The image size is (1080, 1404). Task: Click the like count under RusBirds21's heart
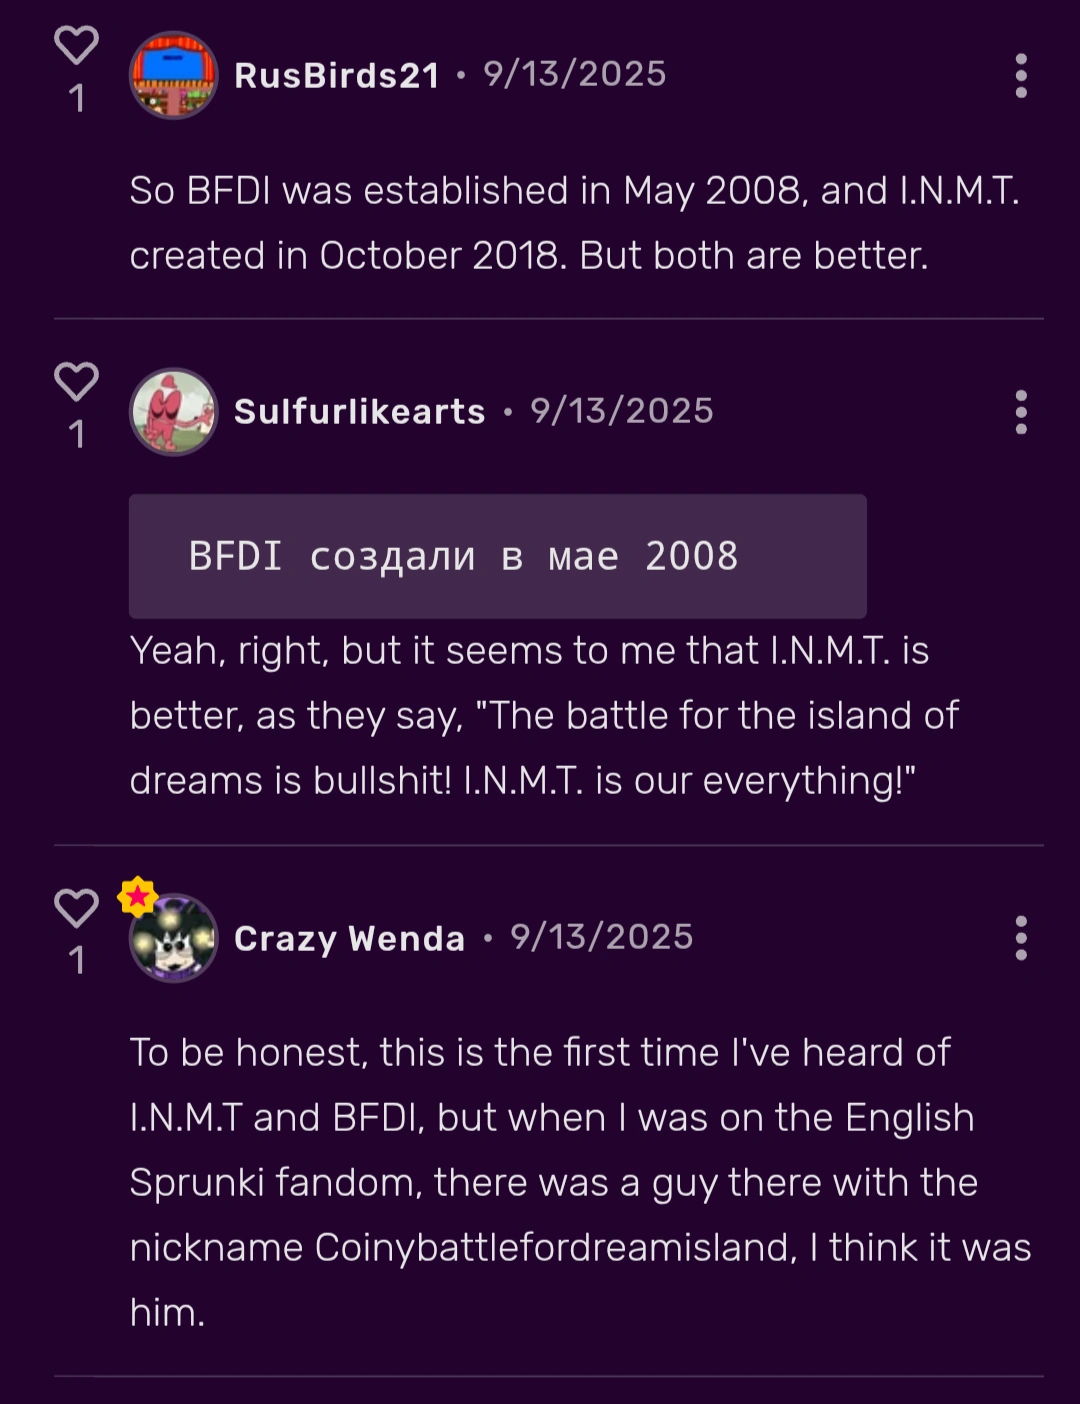pos(76,98)
